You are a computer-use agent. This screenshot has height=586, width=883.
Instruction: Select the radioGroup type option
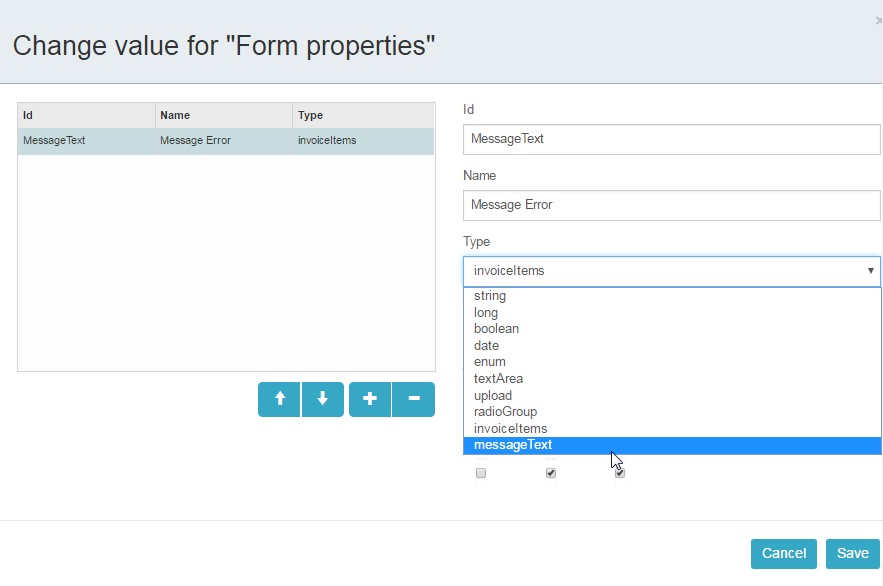tap(505, 412)
